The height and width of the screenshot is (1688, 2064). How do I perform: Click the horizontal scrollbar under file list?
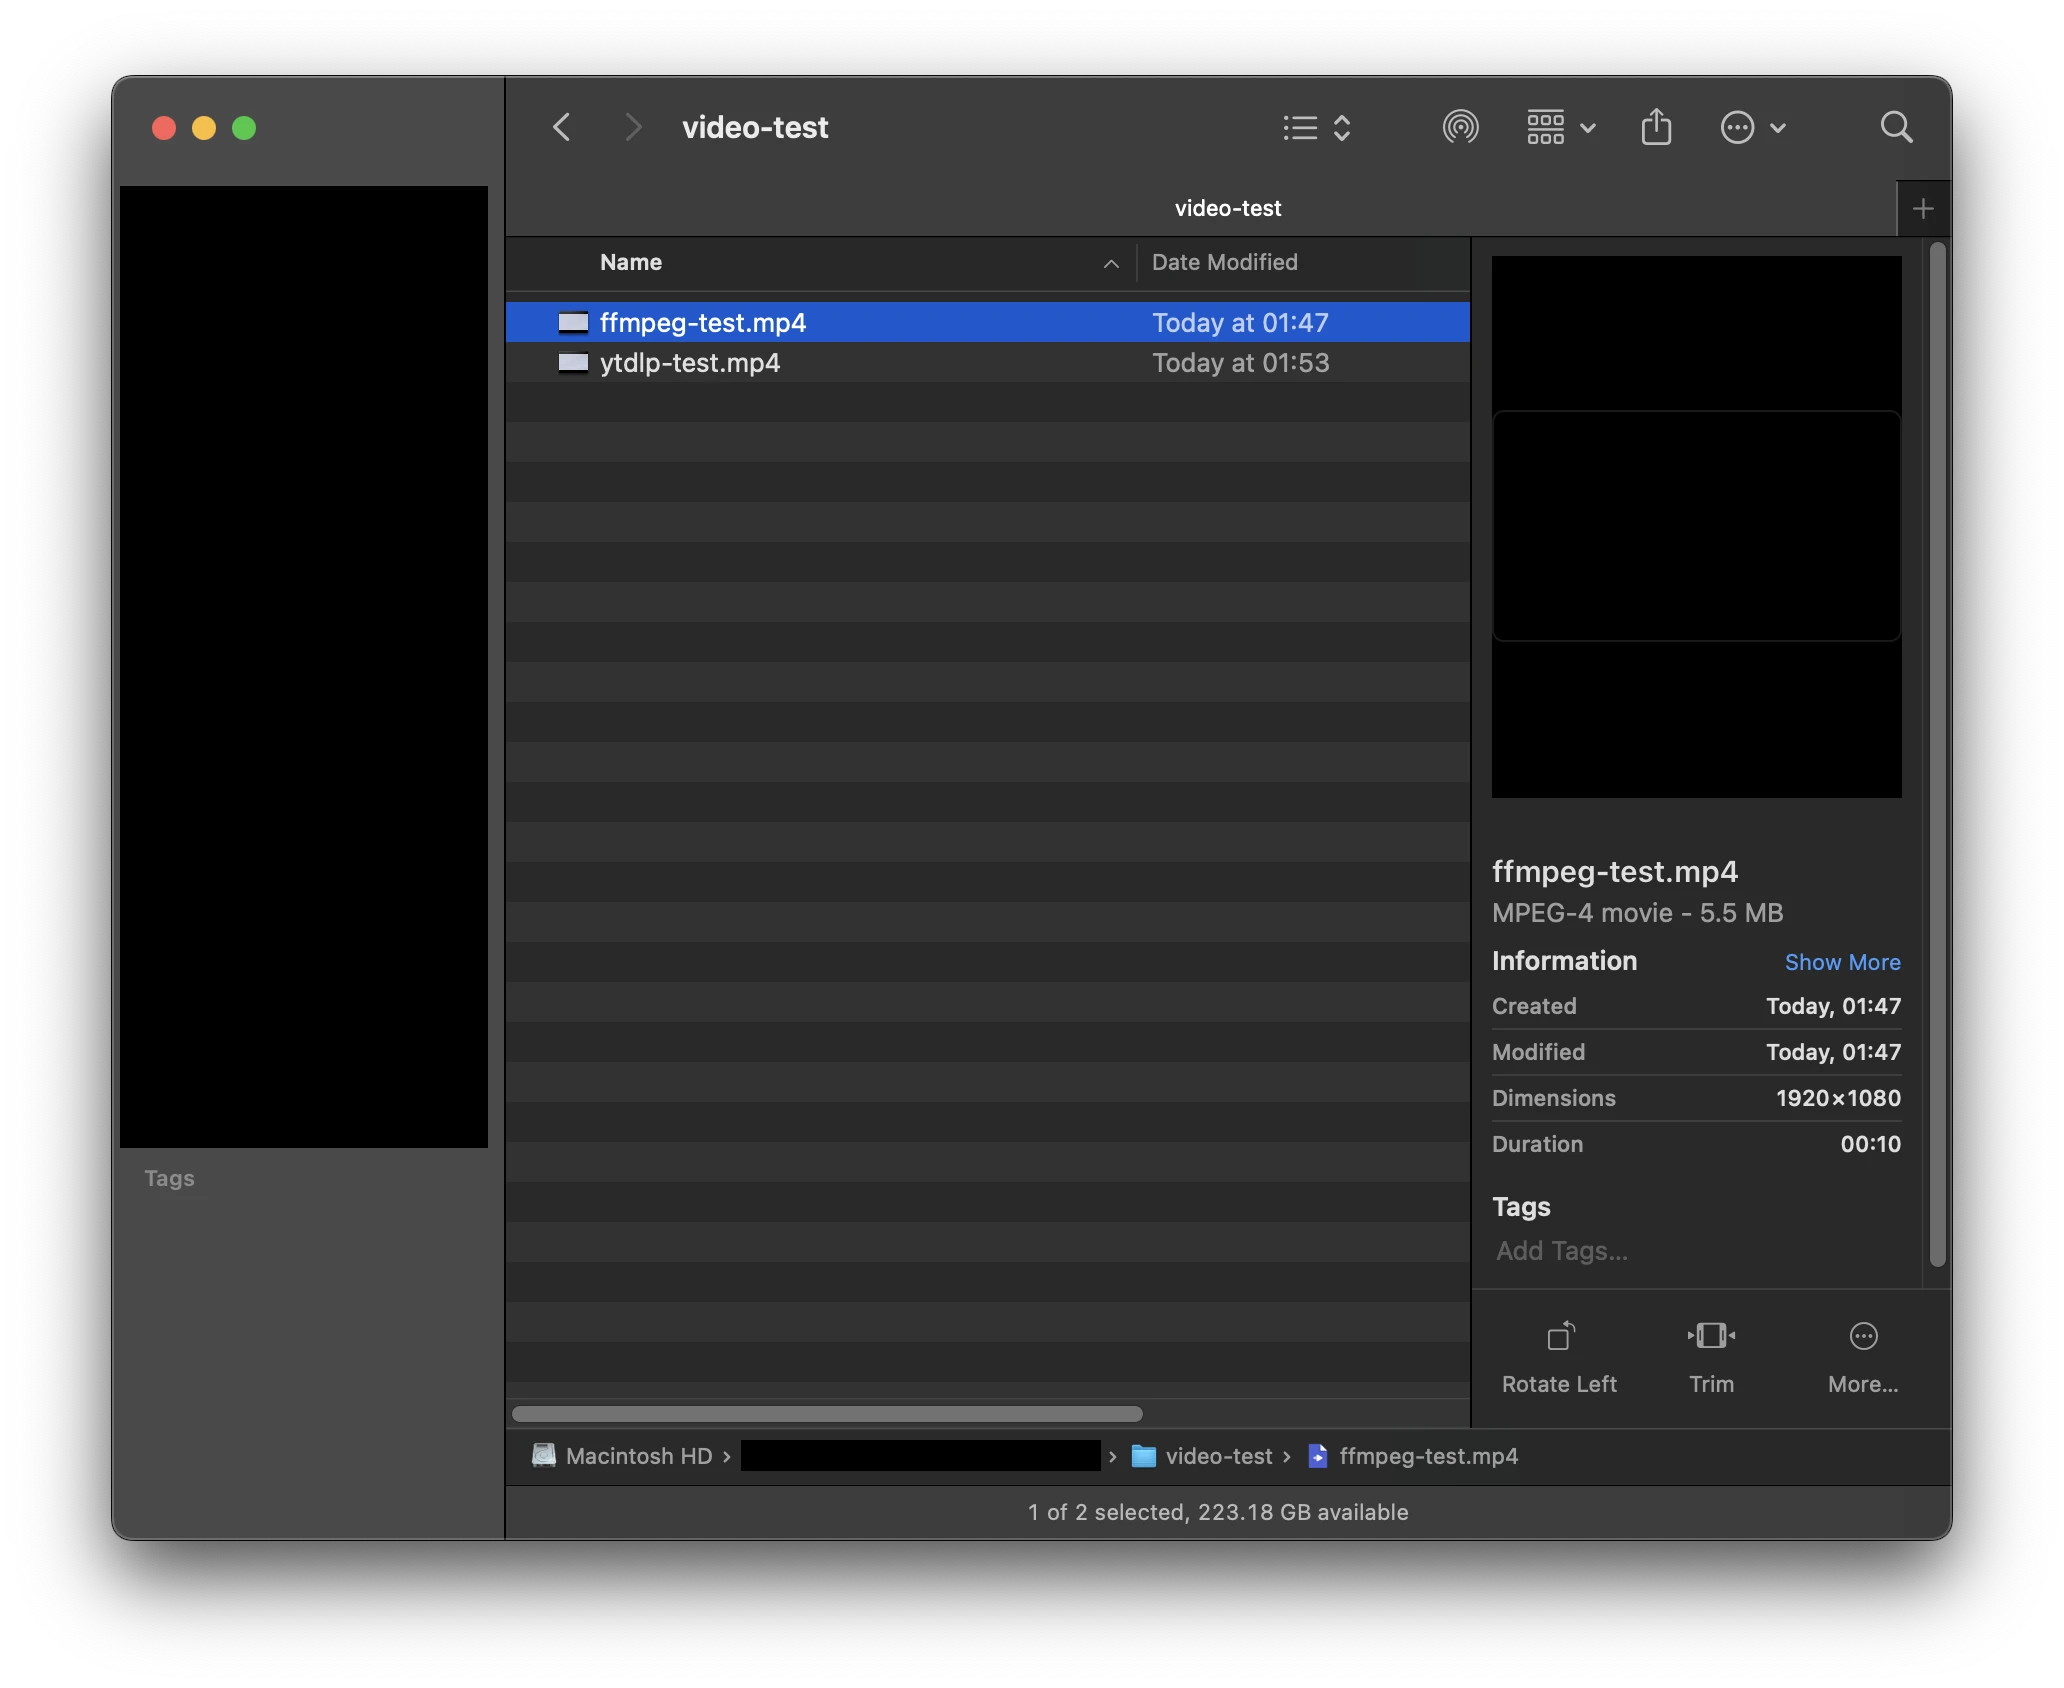tap(827, 1414)
